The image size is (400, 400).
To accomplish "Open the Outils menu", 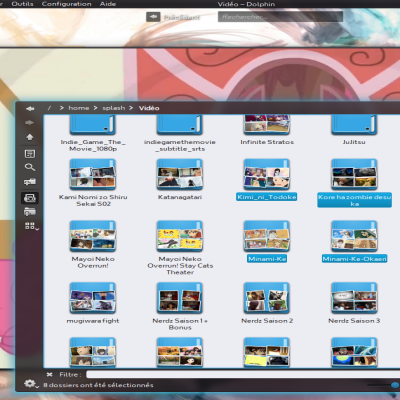I will coord(22,4).
